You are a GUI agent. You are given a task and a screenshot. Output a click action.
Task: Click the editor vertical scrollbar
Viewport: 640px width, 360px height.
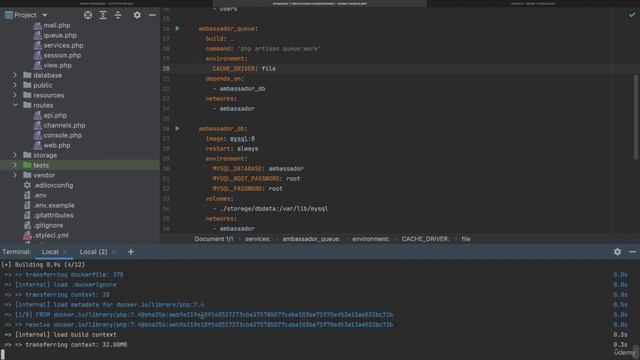pyautogui.click(x=636, y=117)
